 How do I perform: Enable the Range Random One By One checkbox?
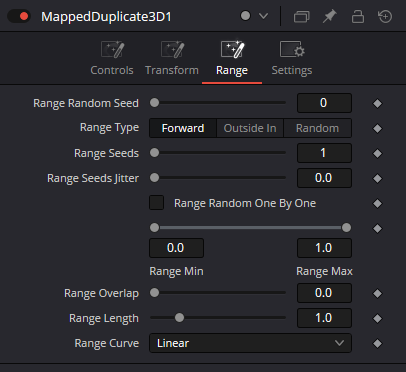pos(156,203)
